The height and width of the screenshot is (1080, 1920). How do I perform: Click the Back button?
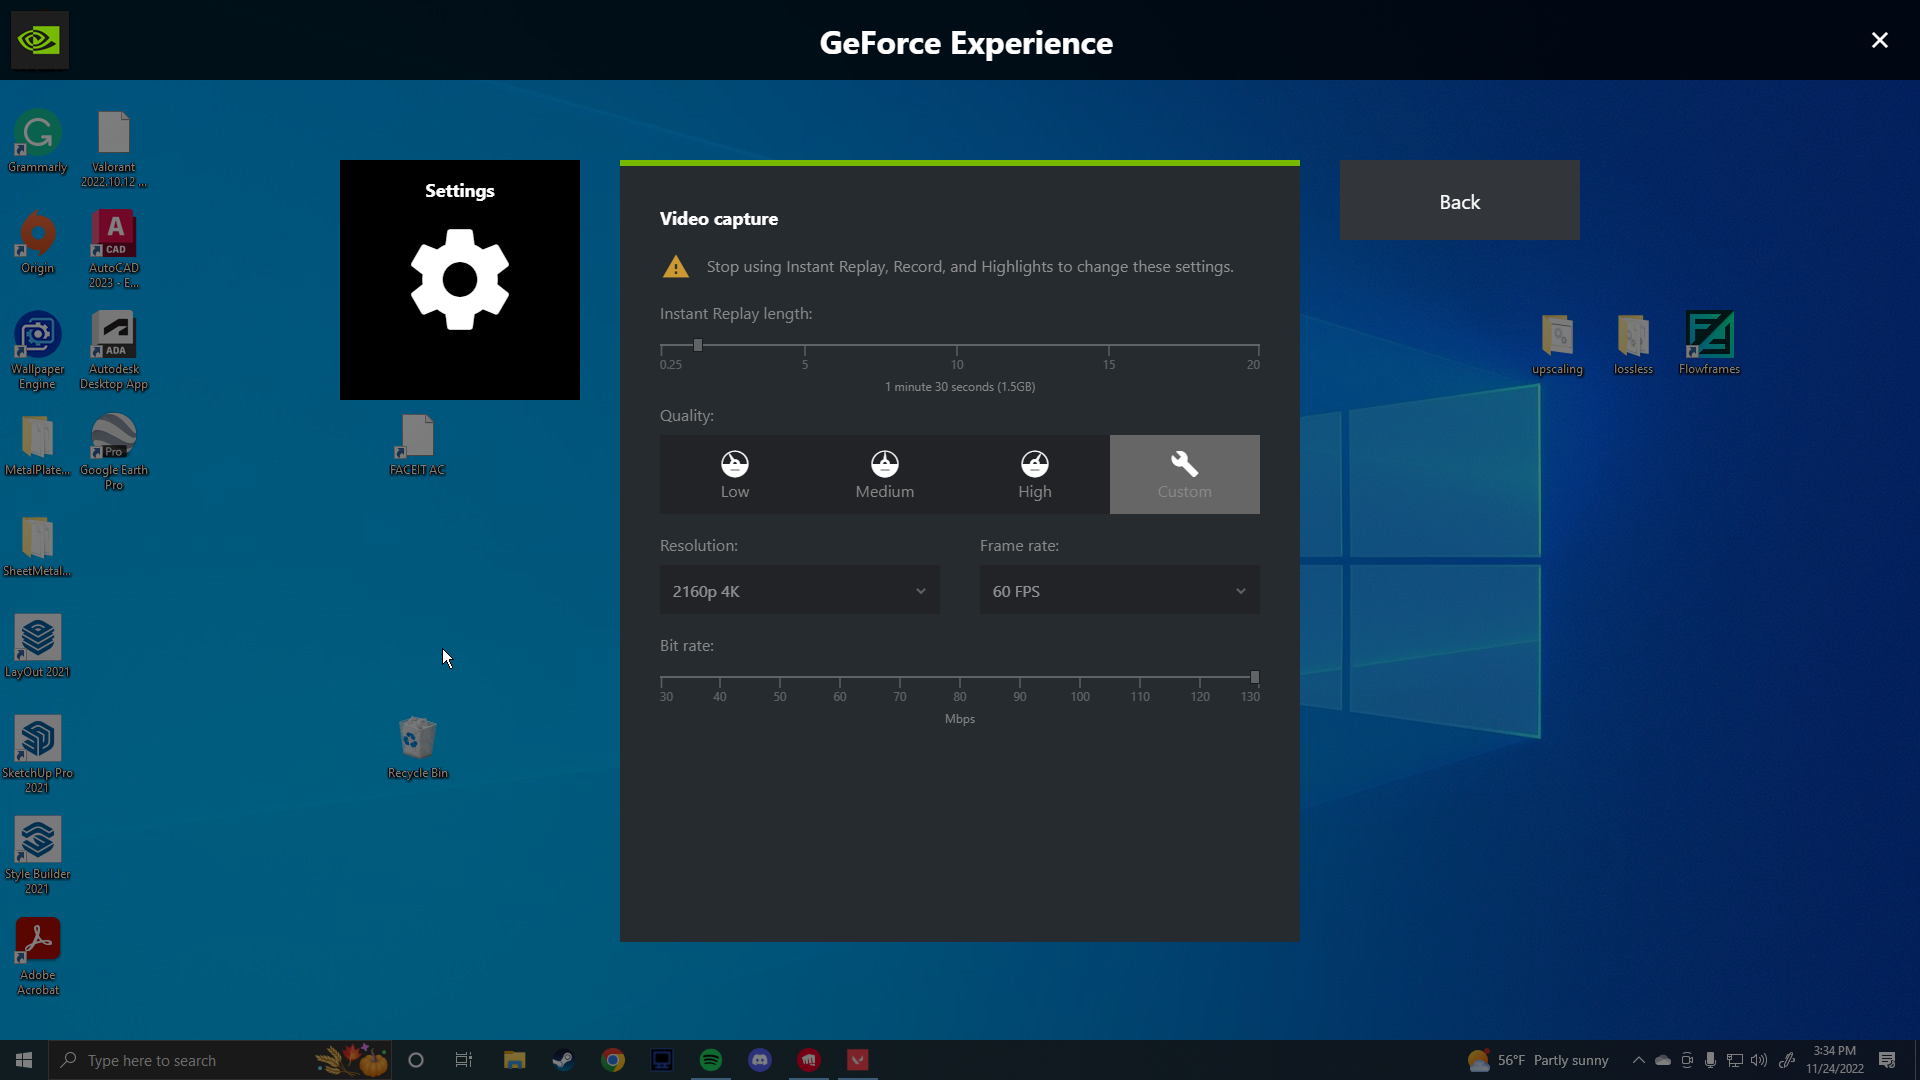point(1460,200)
